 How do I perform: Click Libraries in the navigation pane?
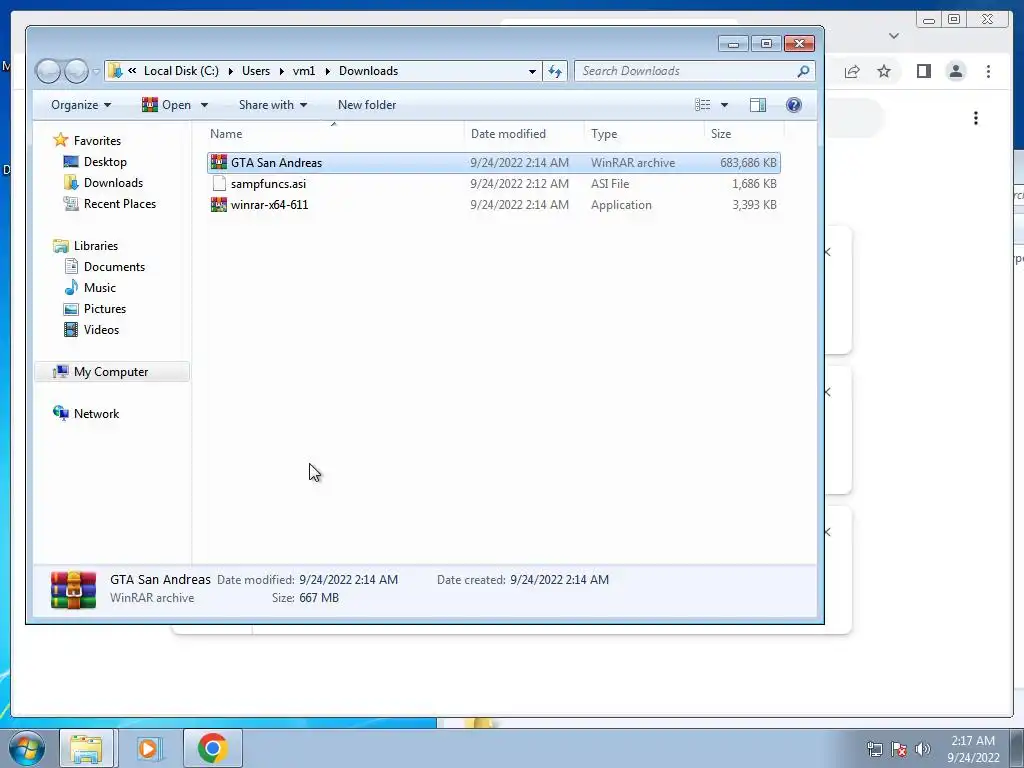point(95,246)
